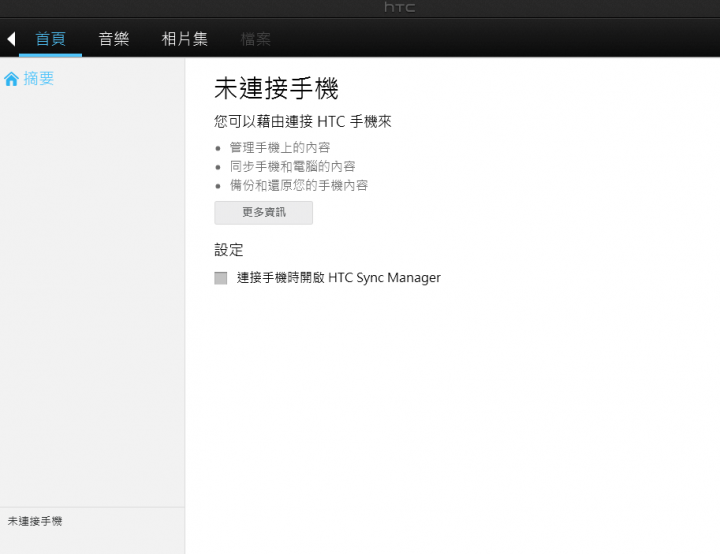Select the 首頁 tab
720x554 pixels.
pos(51,39)
